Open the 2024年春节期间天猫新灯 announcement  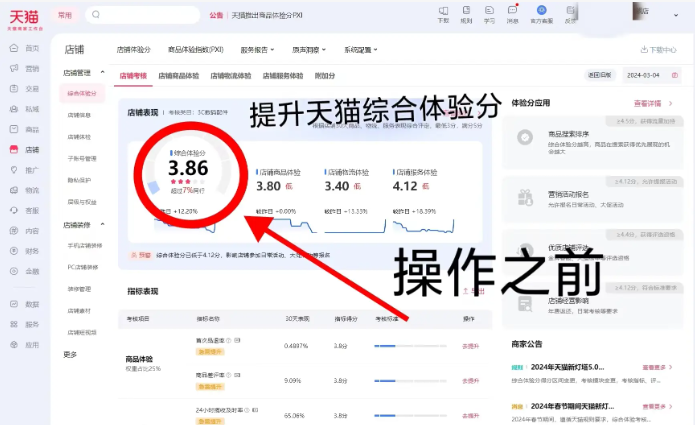tap(572, 406)
